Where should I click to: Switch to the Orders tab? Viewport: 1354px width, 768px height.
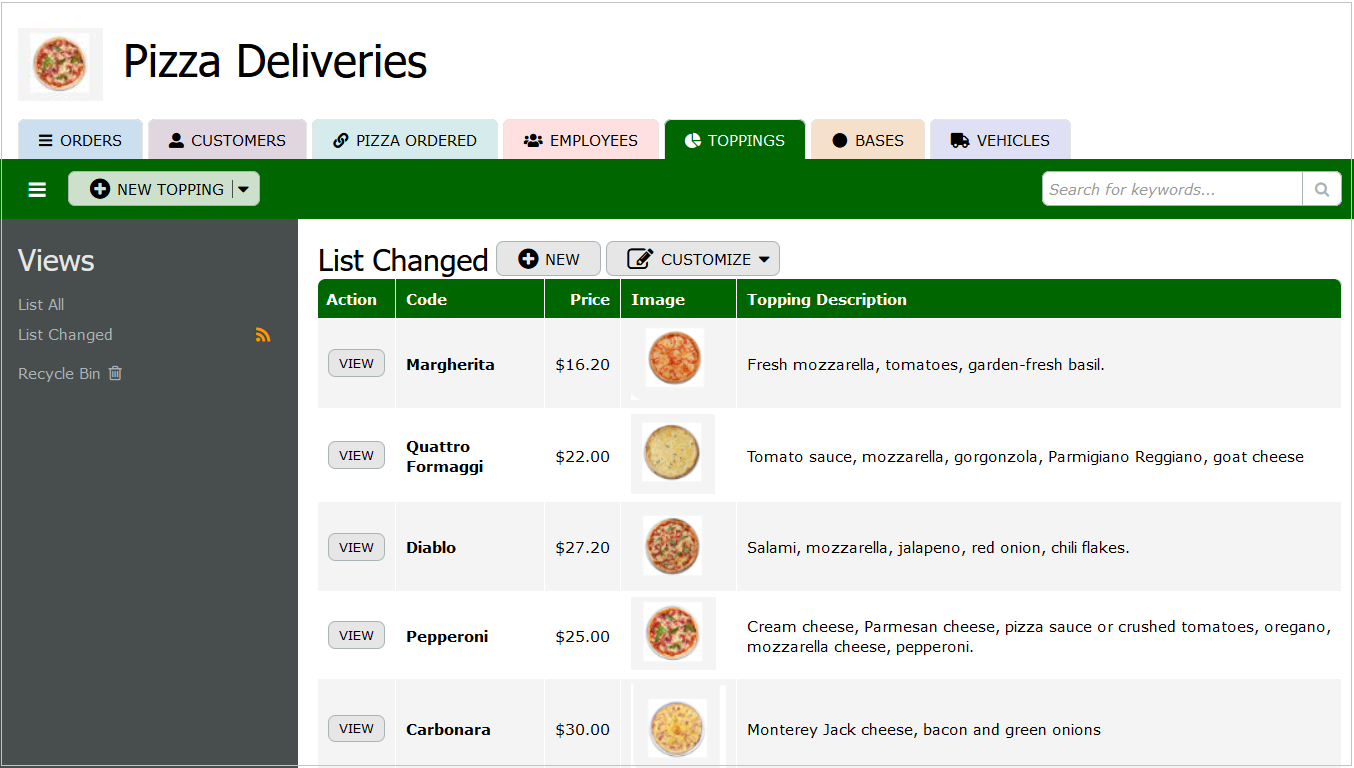(x=80, y=140)
